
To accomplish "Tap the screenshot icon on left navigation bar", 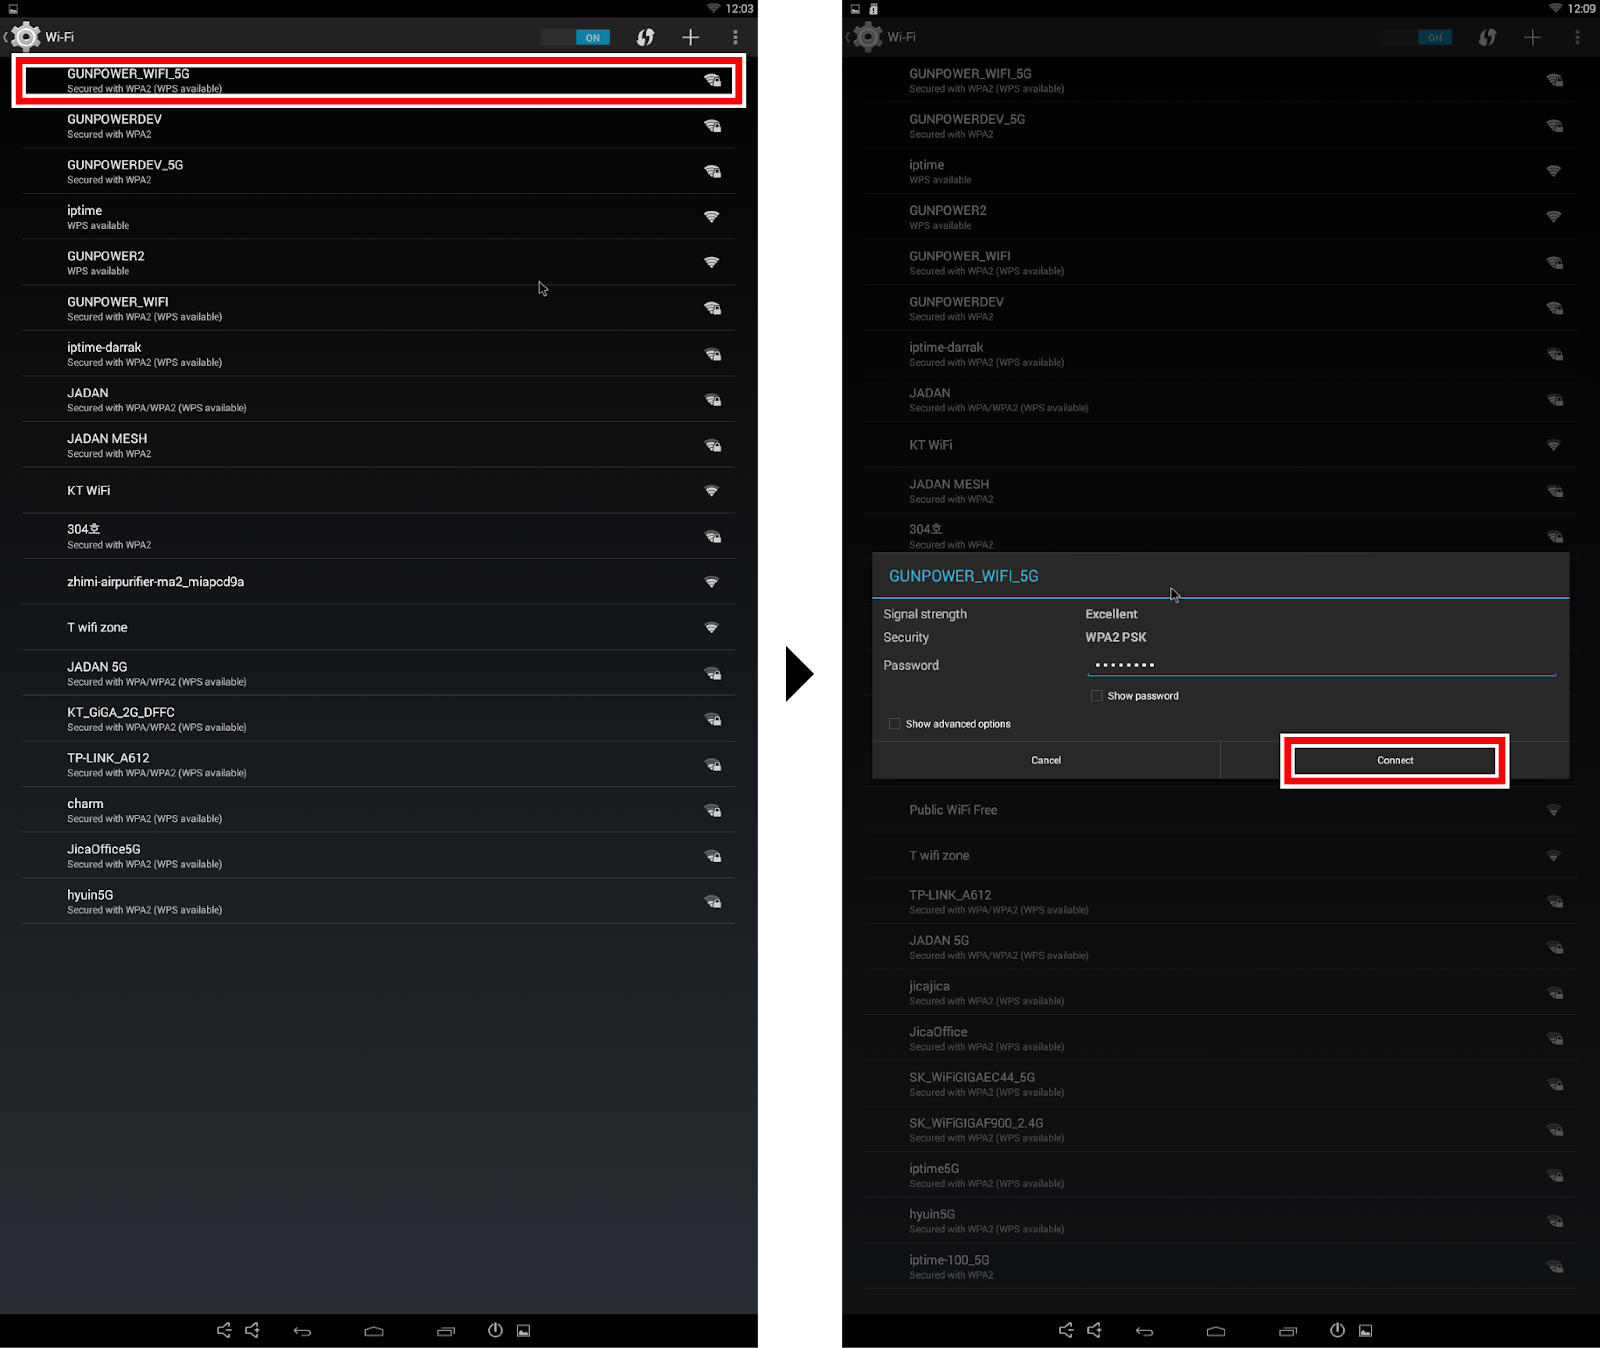I will click(523, 1330).
